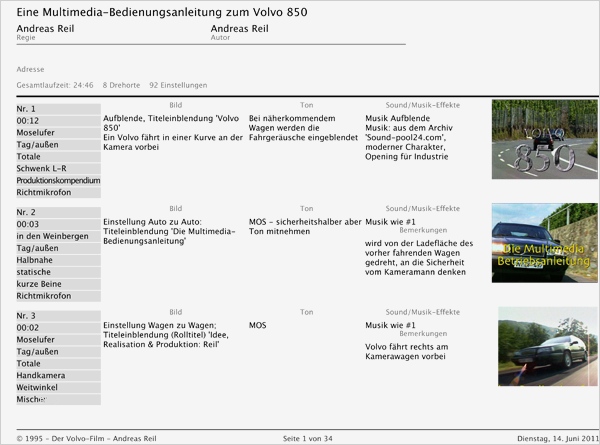Select 'Halbnahe' shot size field
Screen dimensions: 600x445
pos(58,260)
